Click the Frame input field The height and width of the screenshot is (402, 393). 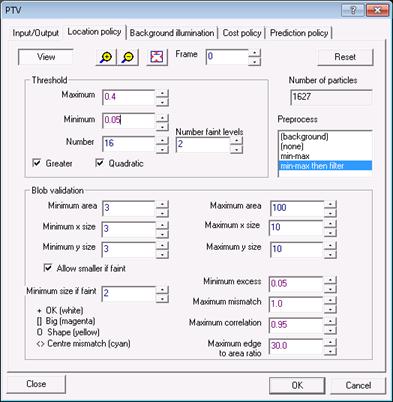(x=227, y=57)
